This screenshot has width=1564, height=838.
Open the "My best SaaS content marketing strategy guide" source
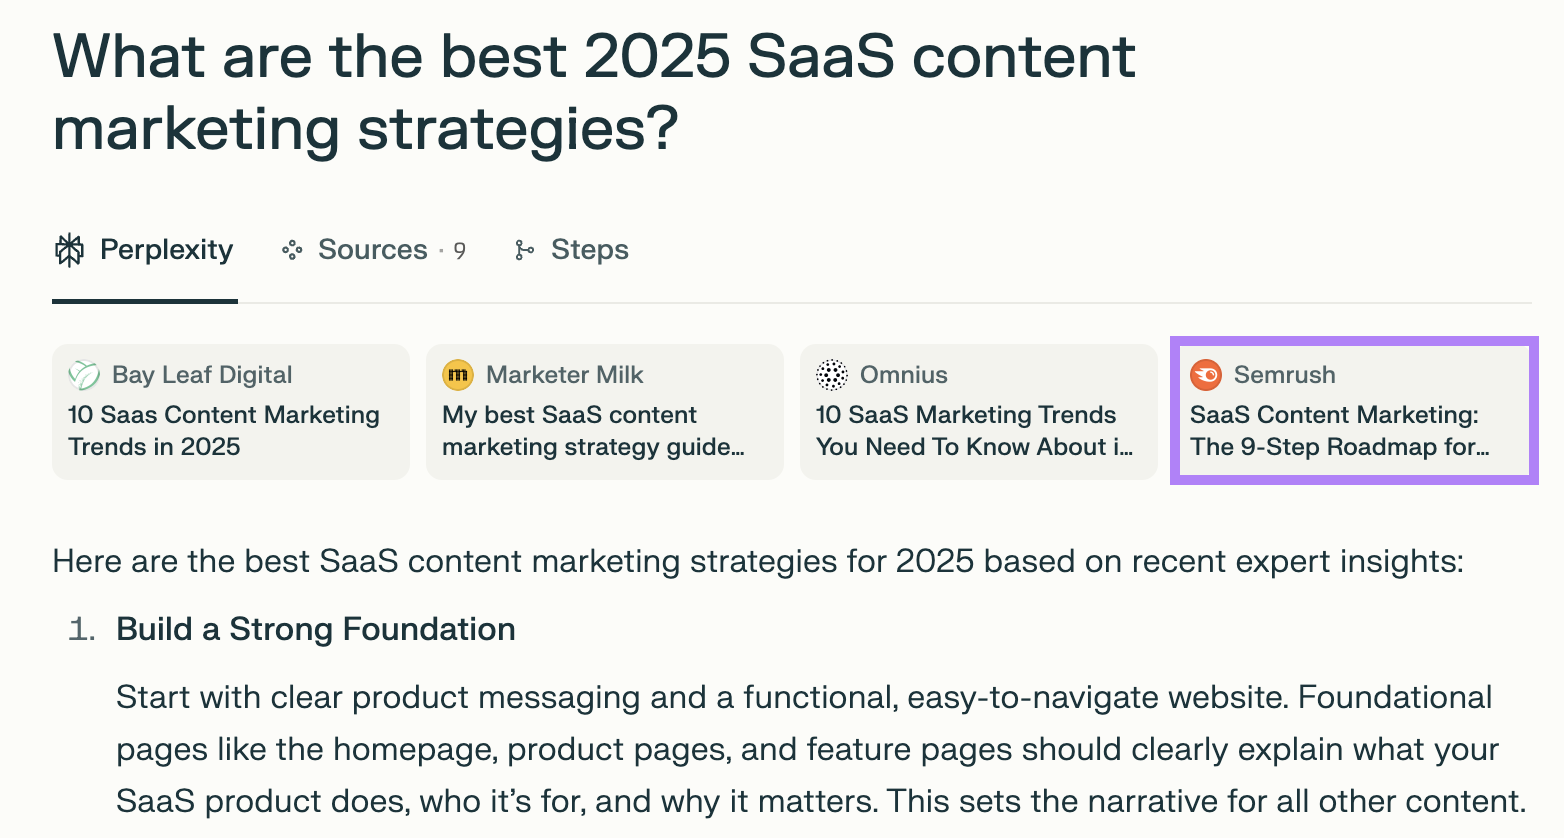pos(593,431)
